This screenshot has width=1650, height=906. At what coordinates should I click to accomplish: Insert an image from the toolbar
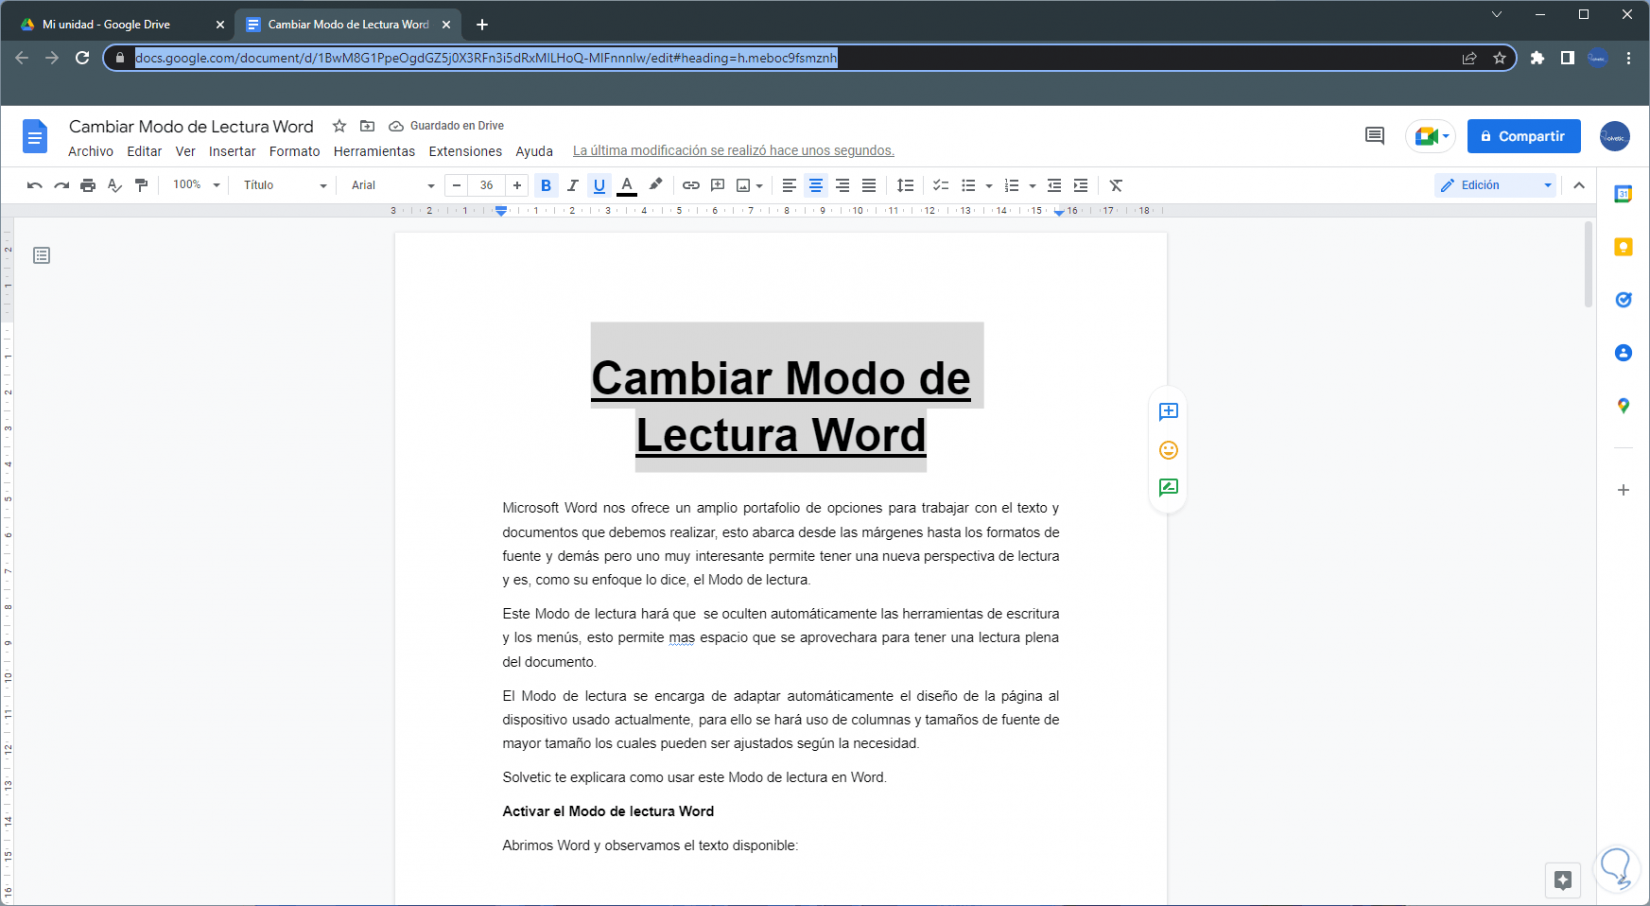[743, 185]
